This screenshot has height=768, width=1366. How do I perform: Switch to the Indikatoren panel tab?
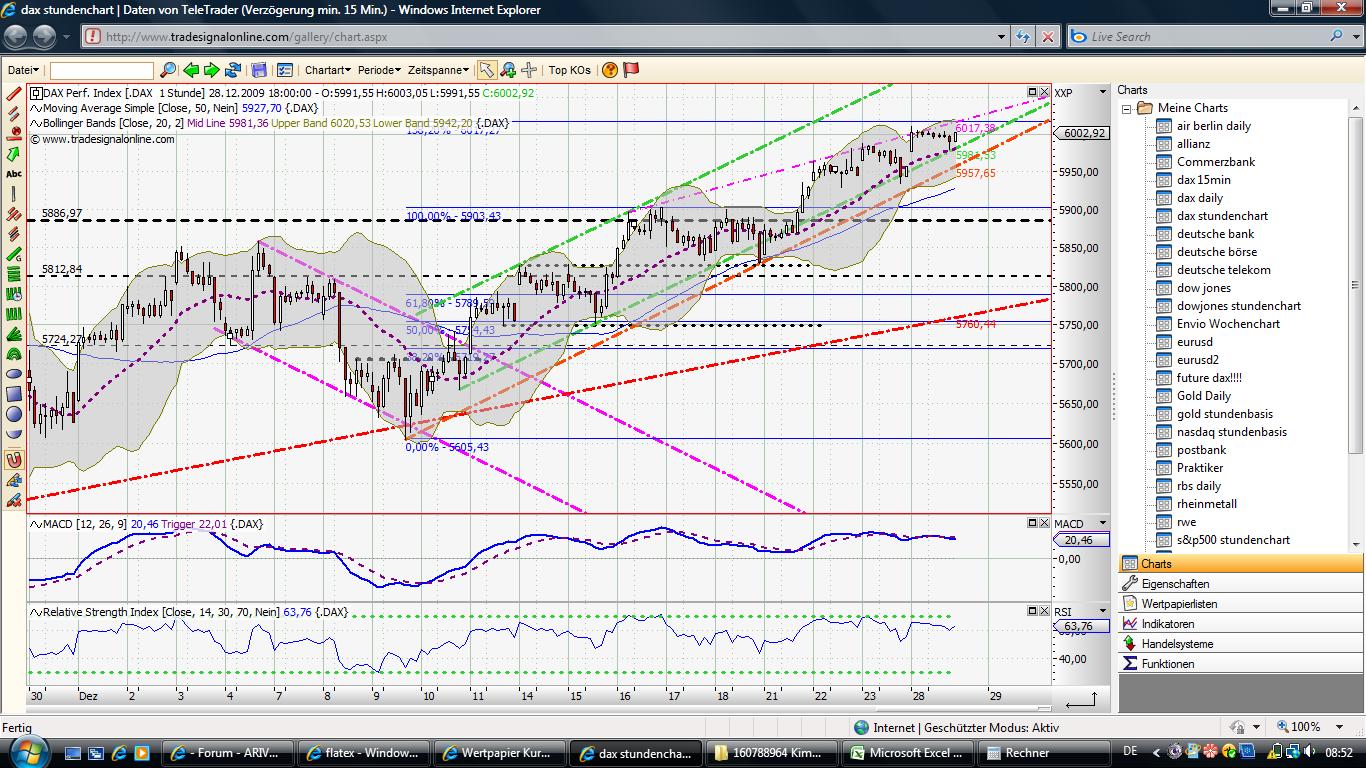click(x=1167, y=624)
